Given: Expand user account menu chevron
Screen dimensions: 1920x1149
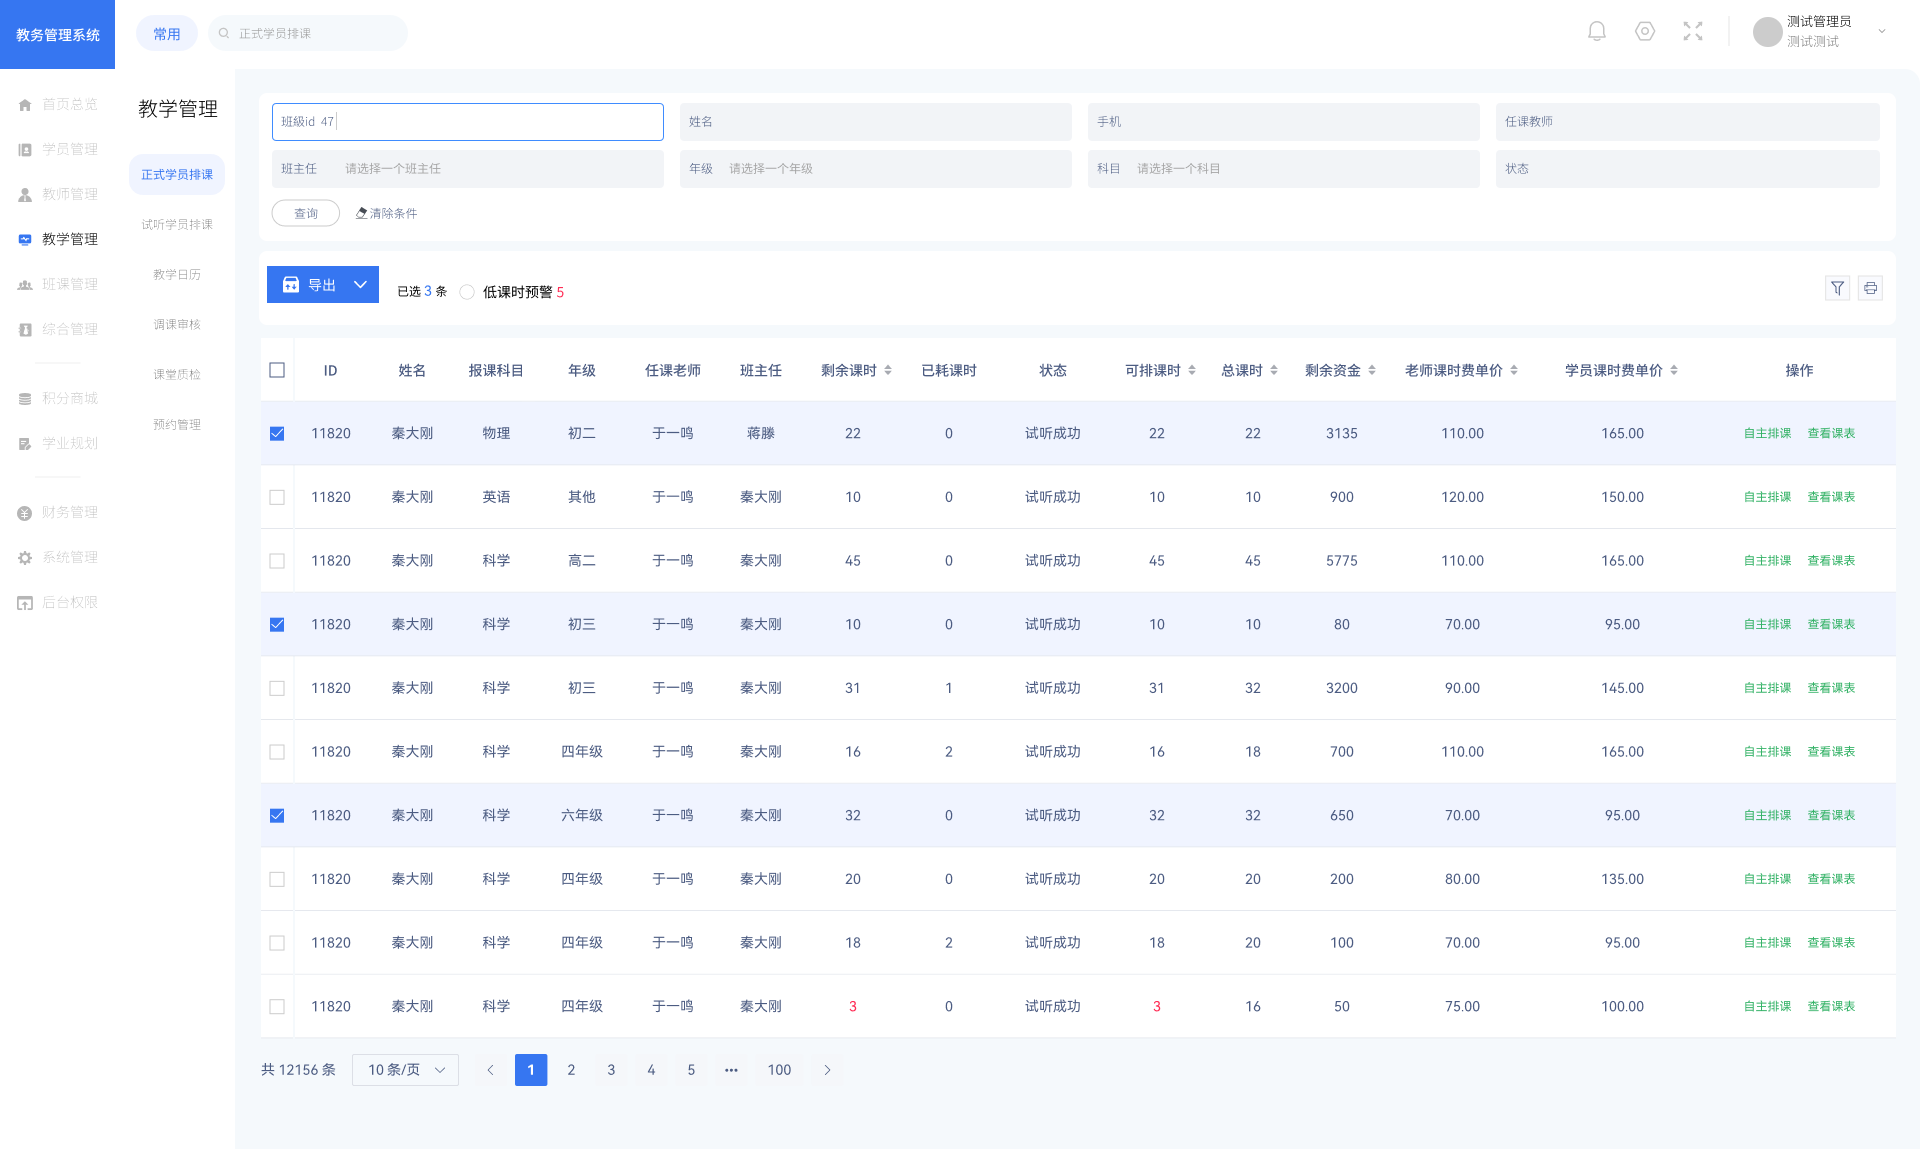Looking at the screenshot, I should tap(1882, 32).
